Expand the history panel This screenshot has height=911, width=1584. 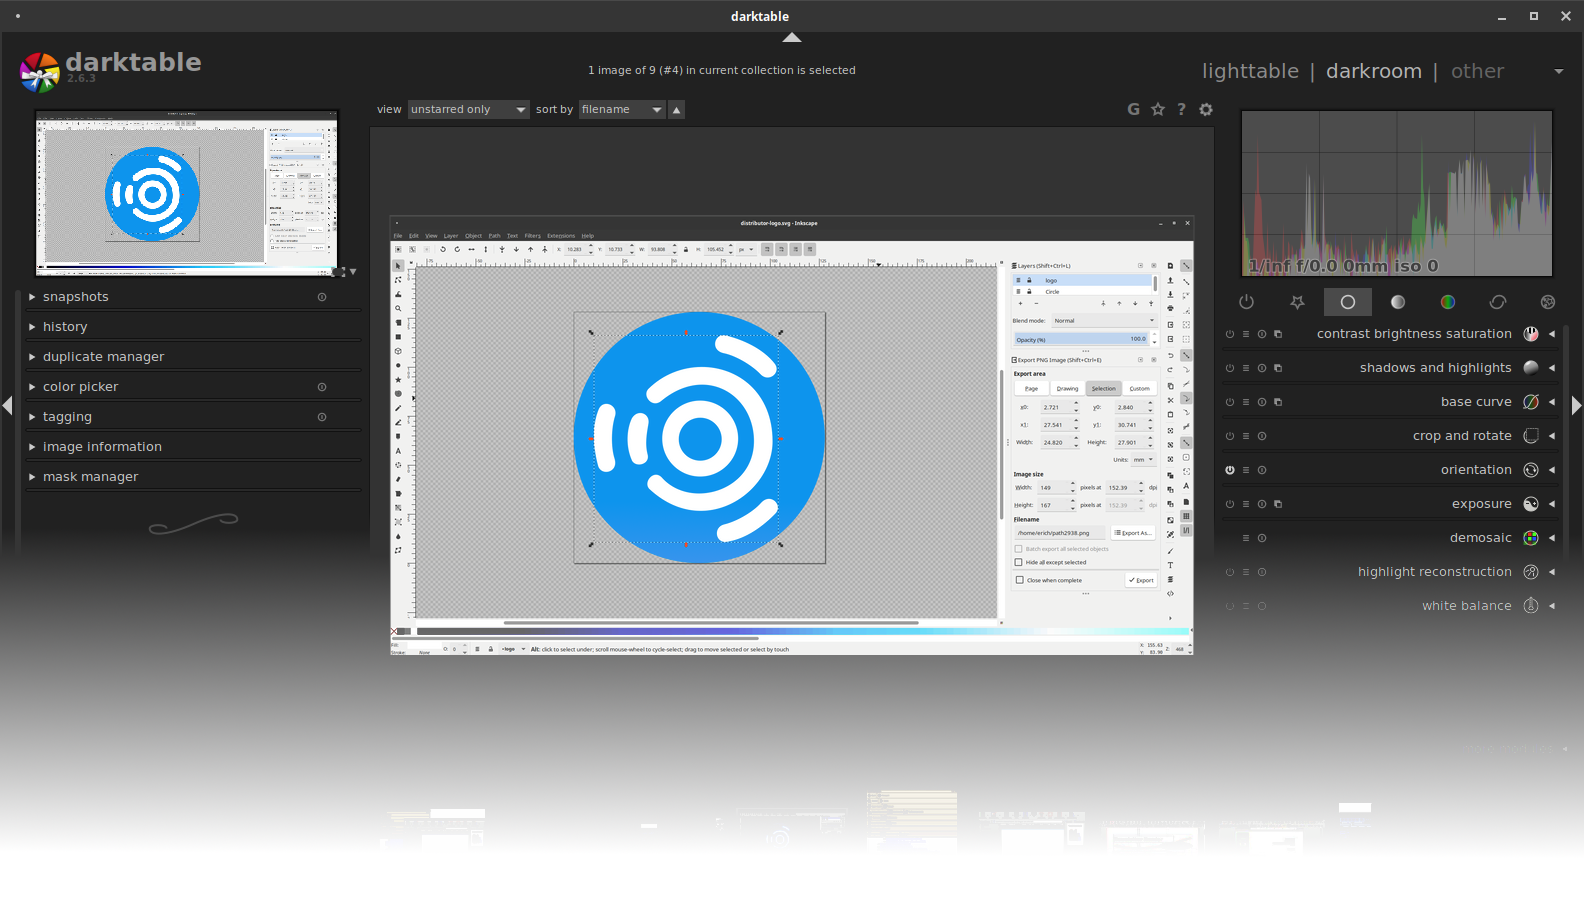point(65,327)
